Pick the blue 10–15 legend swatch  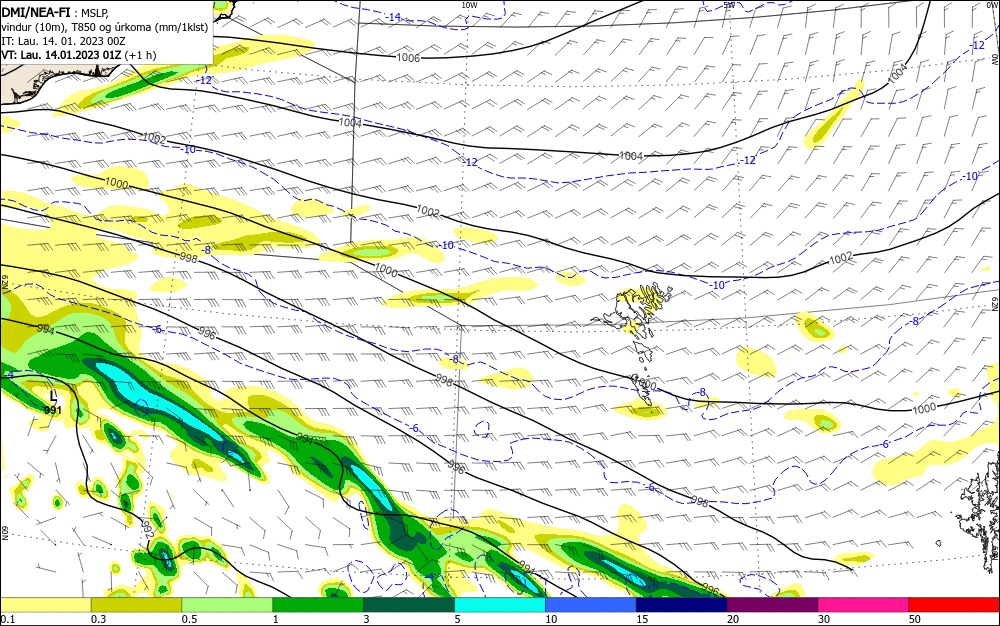pyautogui.click(x=591, y=605)
